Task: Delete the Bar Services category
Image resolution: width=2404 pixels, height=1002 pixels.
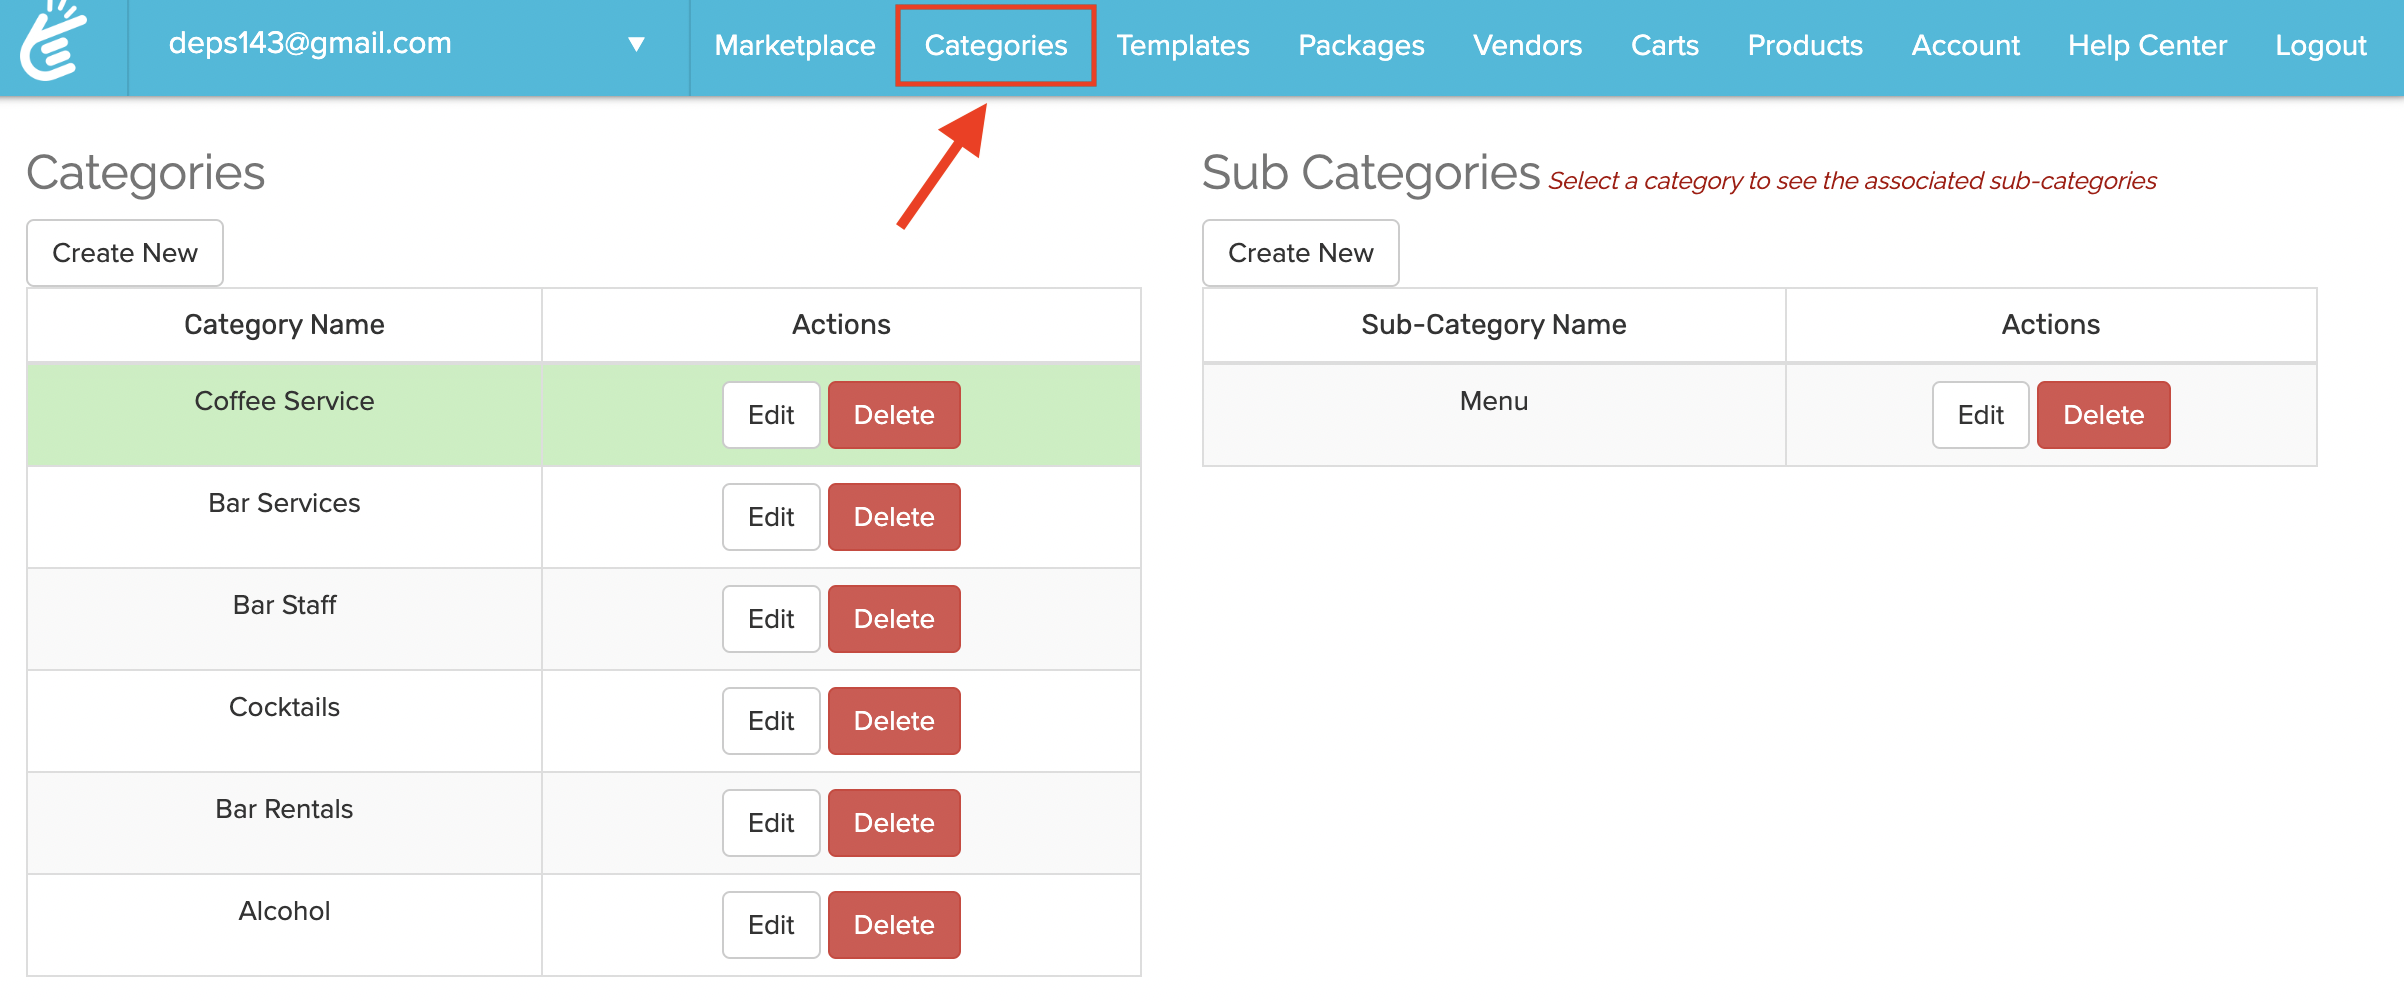Action: (894, 517)
